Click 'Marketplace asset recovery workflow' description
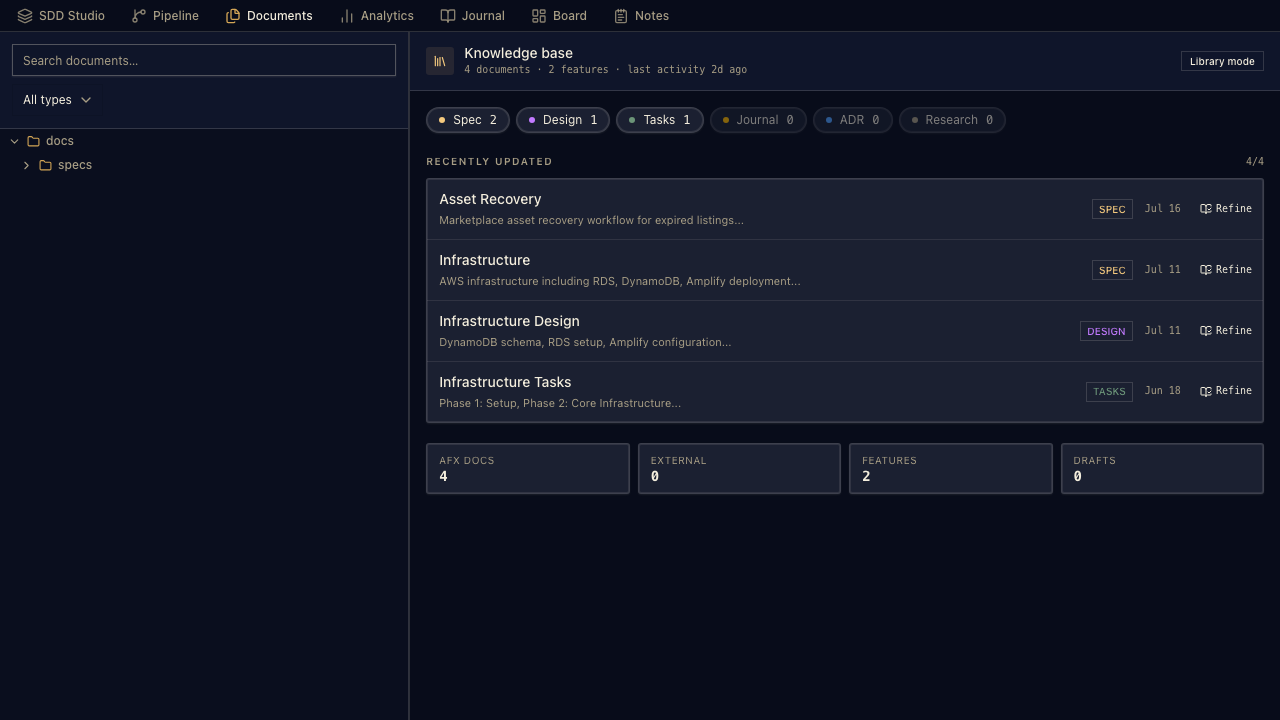This screenshot has width=1280, height=720. click(x=591, y=220)
